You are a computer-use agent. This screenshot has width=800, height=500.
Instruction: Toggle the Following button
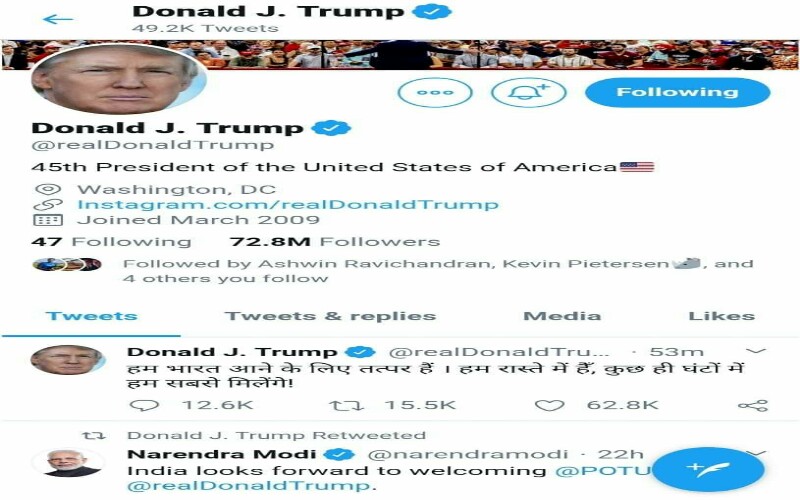[x=677, y=92]
